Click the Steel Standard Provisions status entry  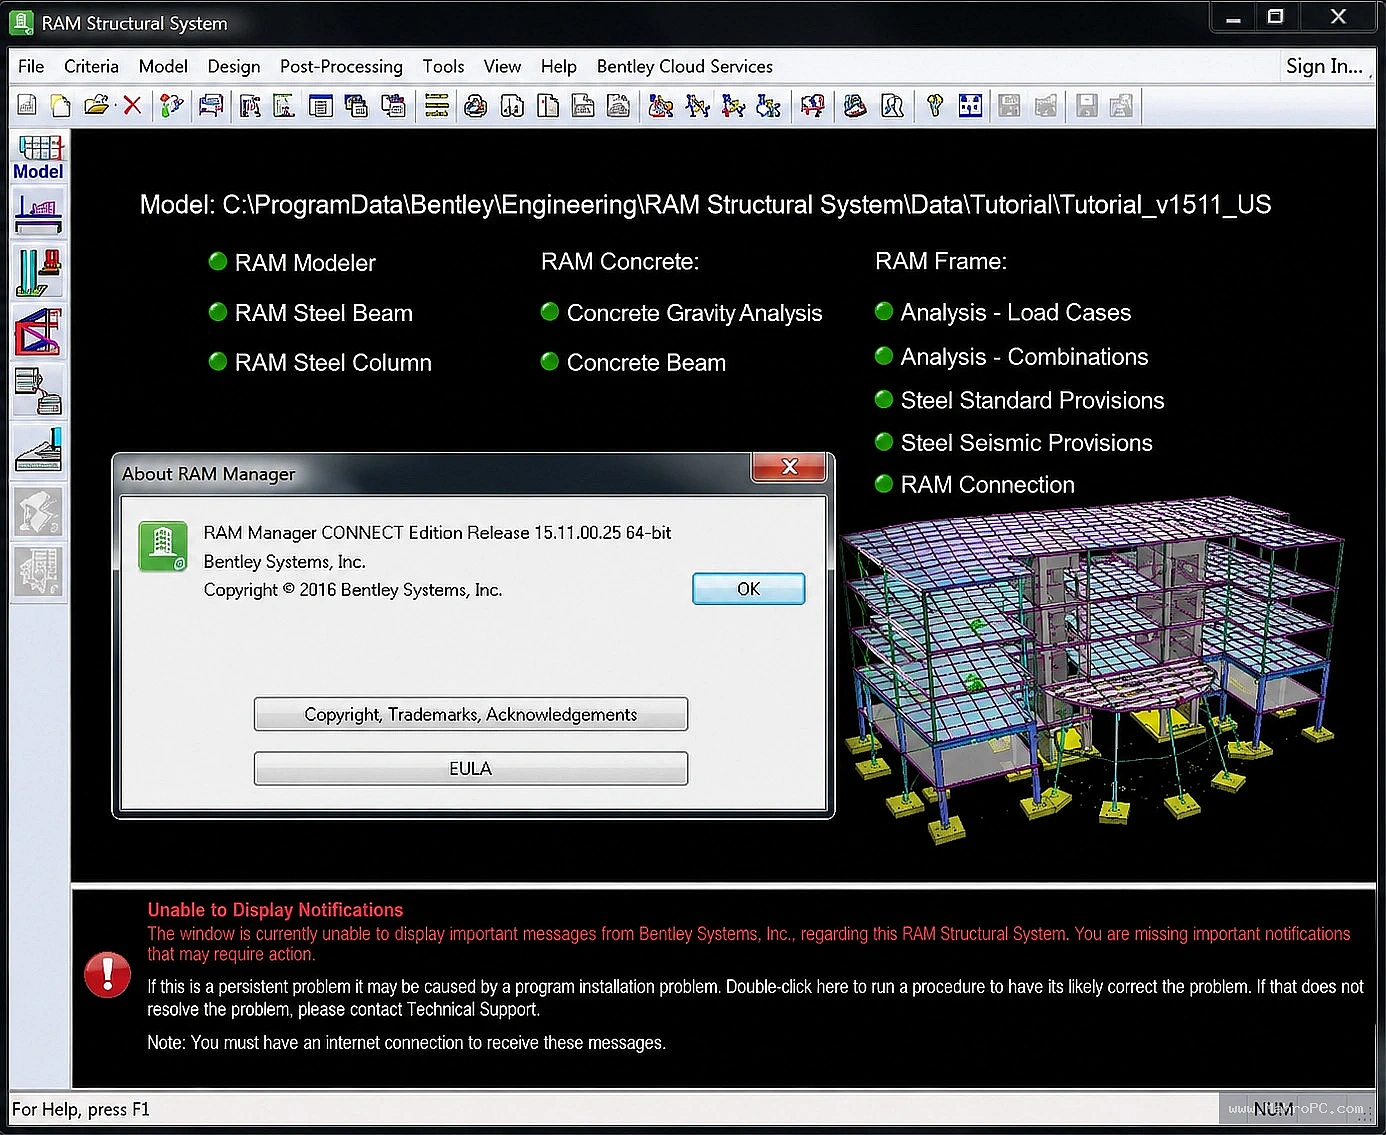[x=1020, y=400]
